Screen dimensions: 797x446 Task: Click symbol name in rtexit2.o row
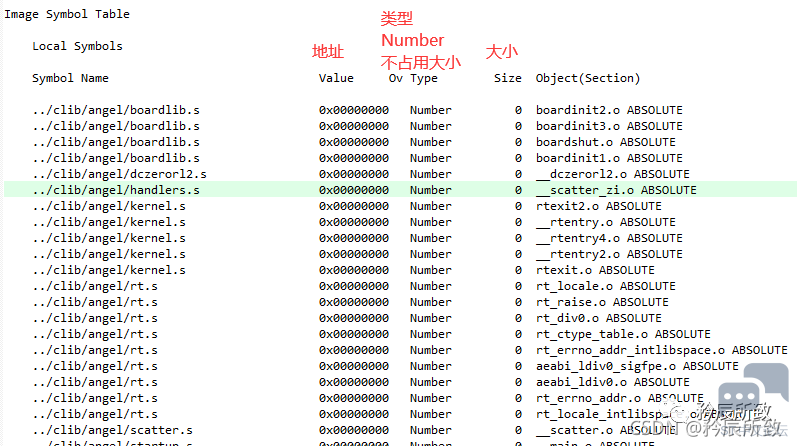(x=109, y=206)
